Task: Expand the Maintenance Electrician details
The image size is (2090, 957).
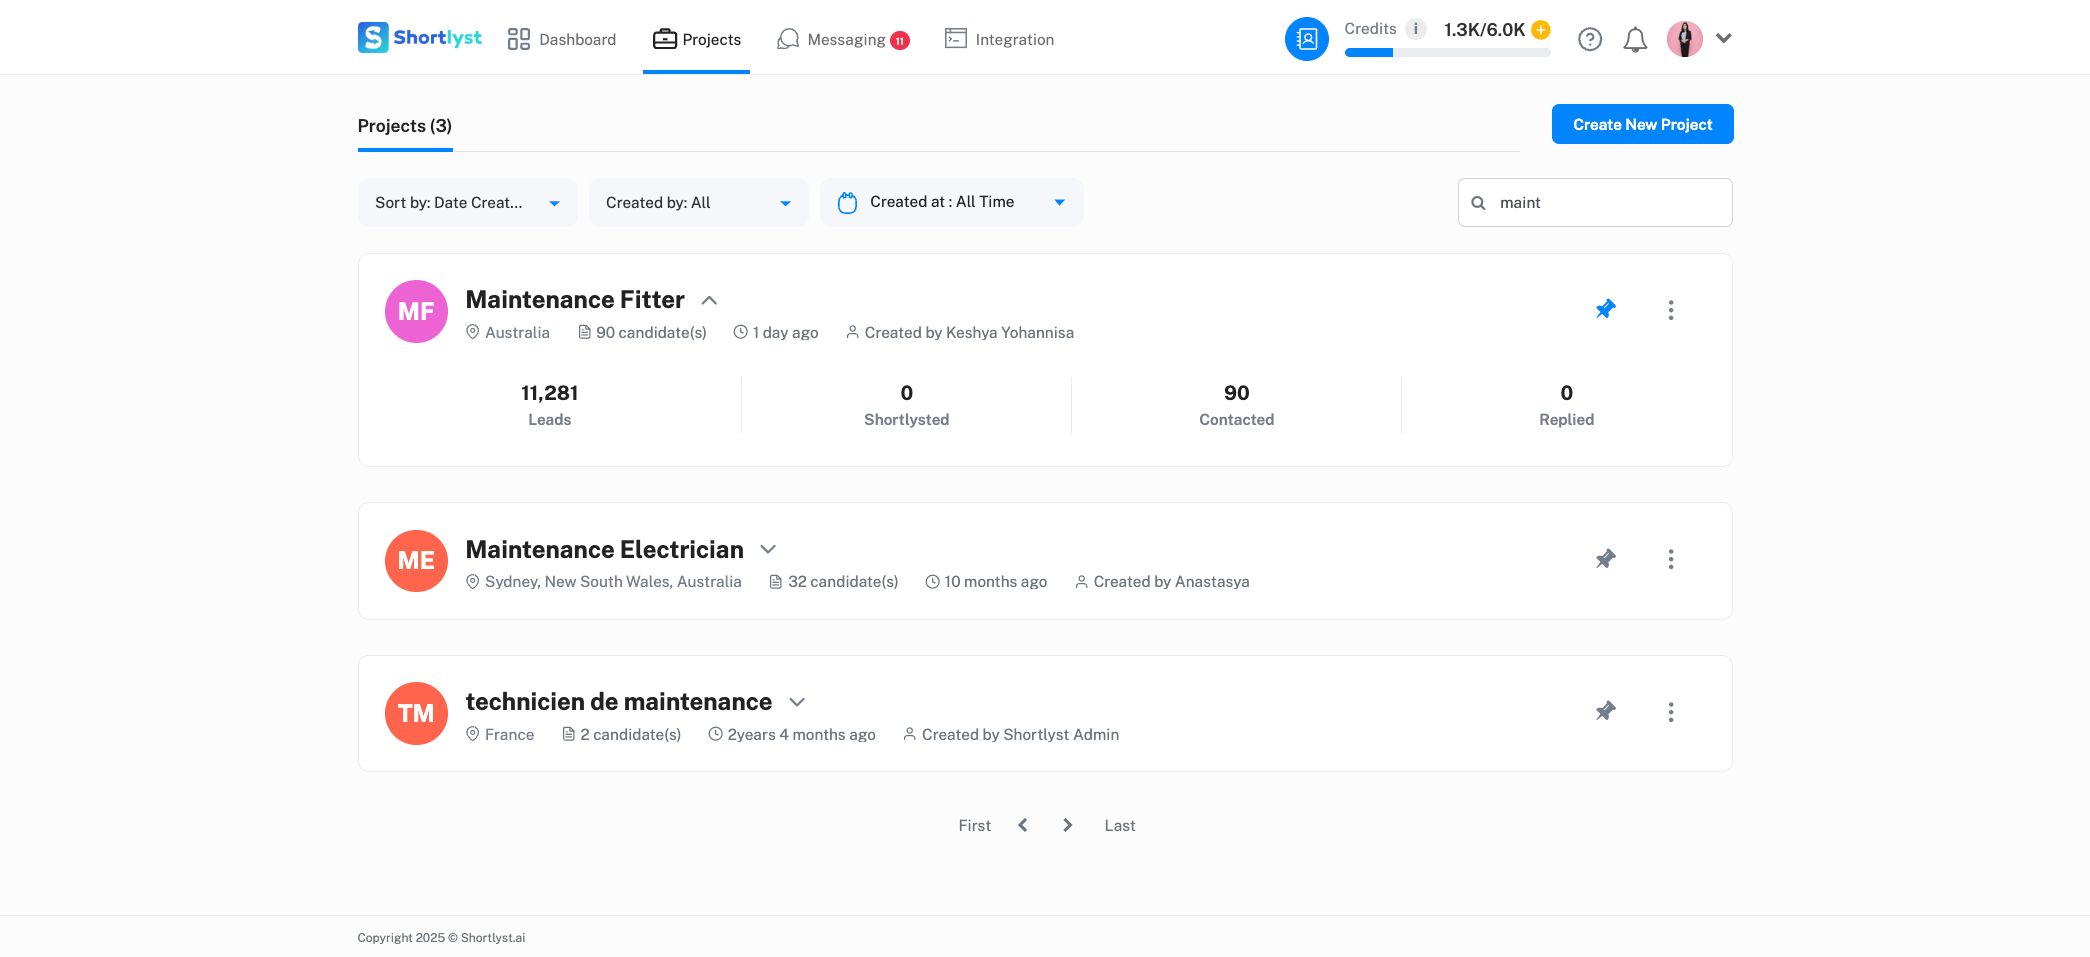Action: tap(767, 549)
